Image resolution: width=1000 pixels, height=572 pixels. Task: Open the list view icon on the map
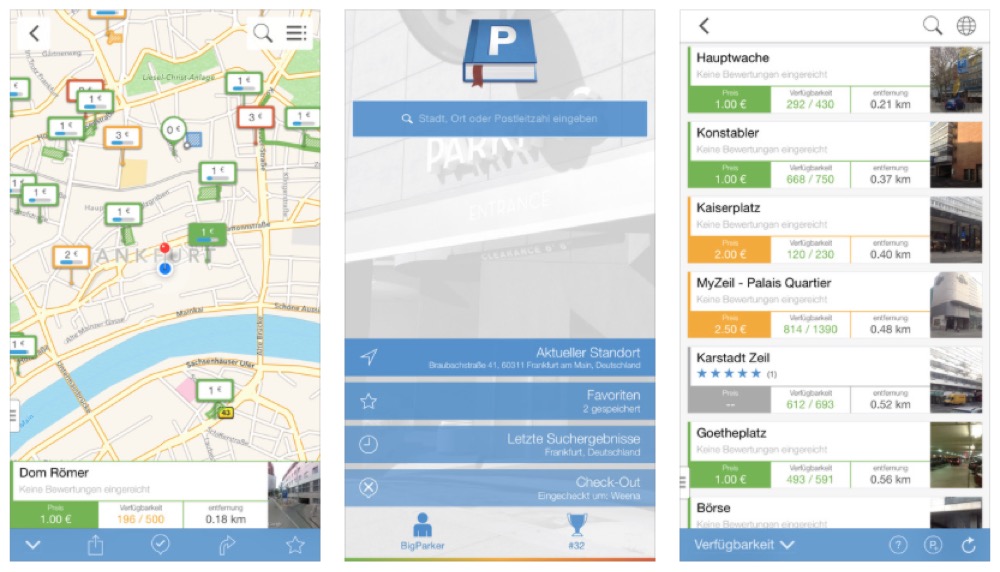pos(296,33)
